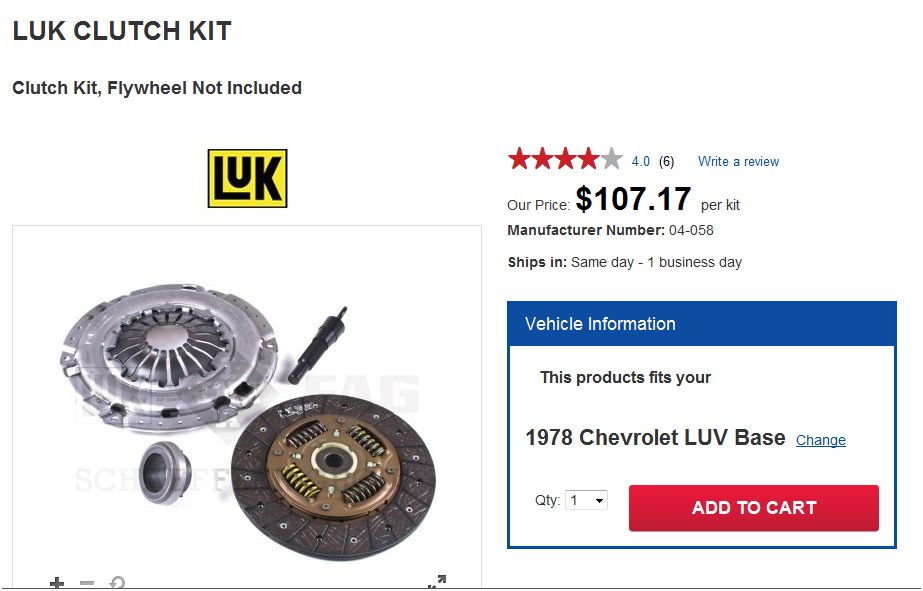Screen dimensions: 923x591
Task: Zoom in with the plus icon
Action: click(57, 583)
